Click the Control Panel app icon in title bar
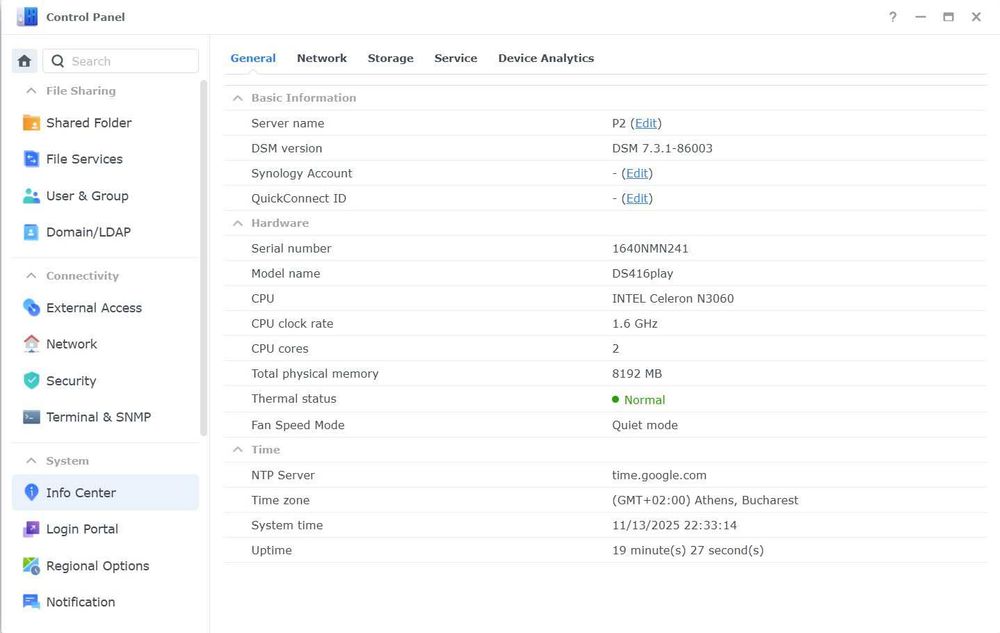 pyautogui.click(x=27, y=17)
